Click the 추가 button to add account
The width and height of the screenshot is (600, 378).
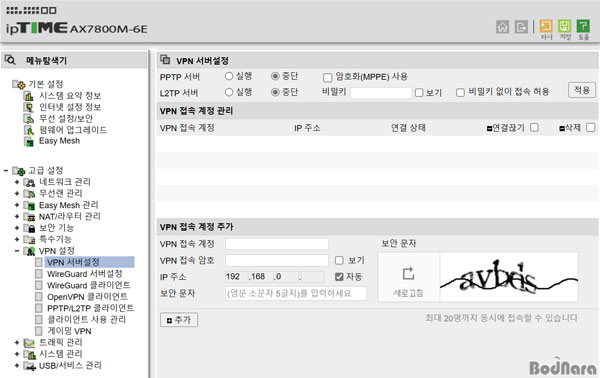coord(179,320)
